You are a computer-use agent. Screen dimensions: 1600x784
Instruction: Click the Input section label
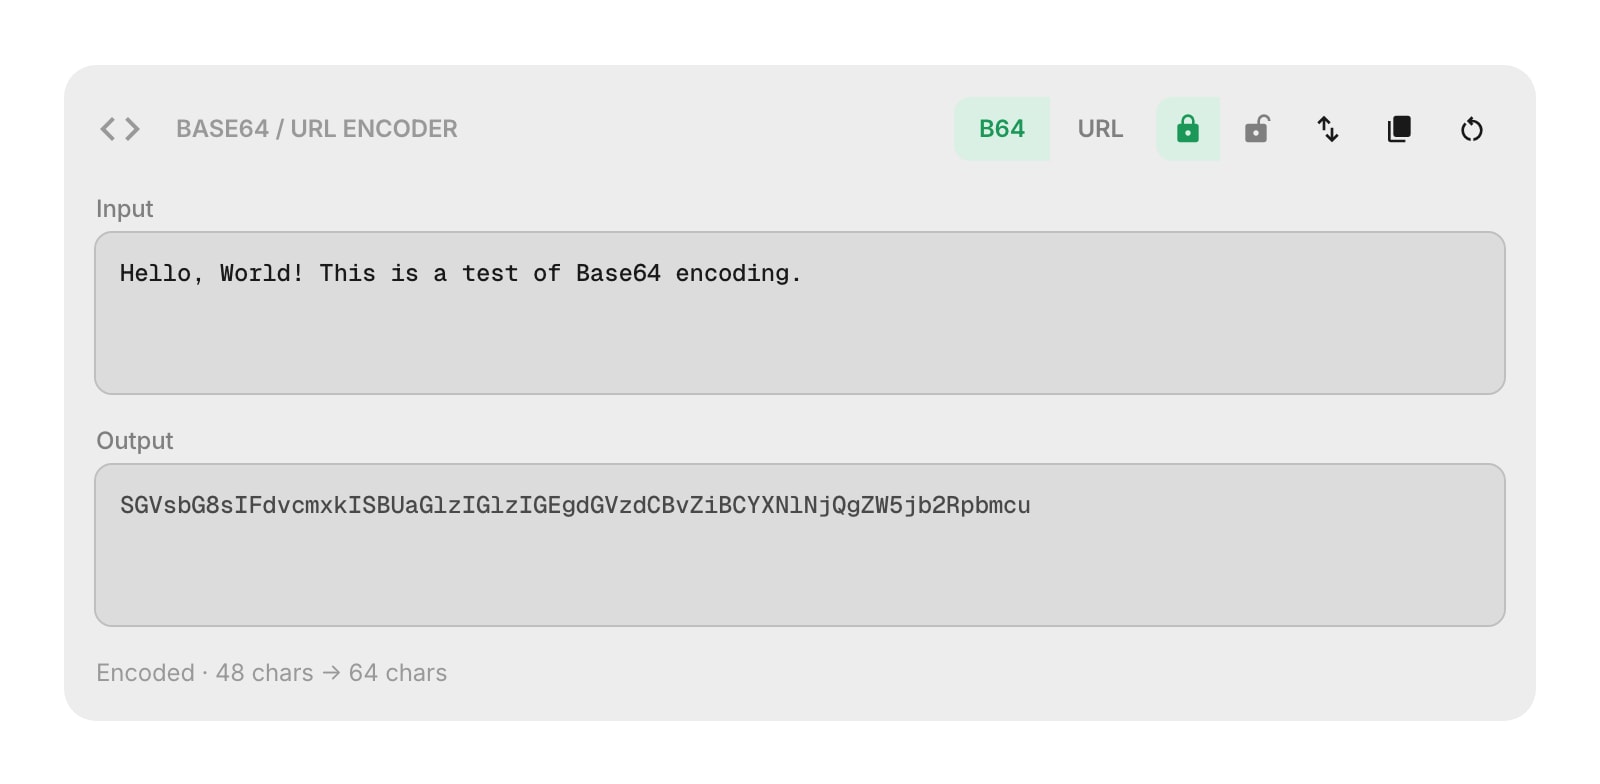[124, 209]
